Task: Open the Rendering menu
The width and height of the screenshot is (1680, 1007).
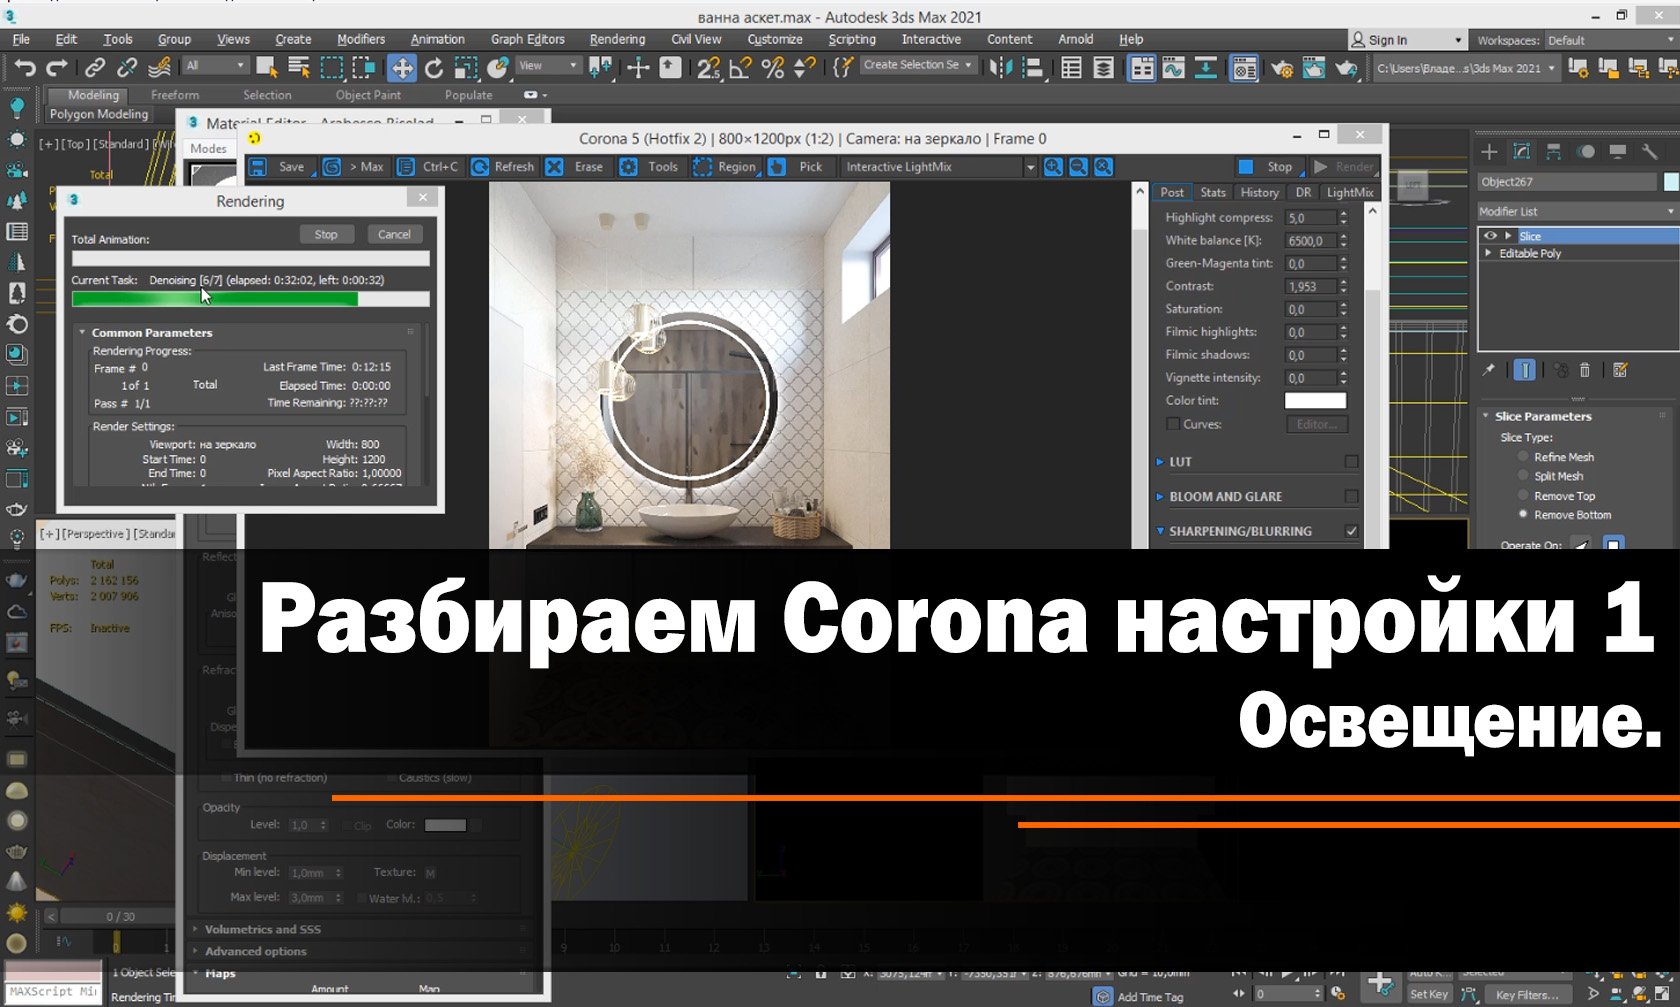Action: [616, 39]
